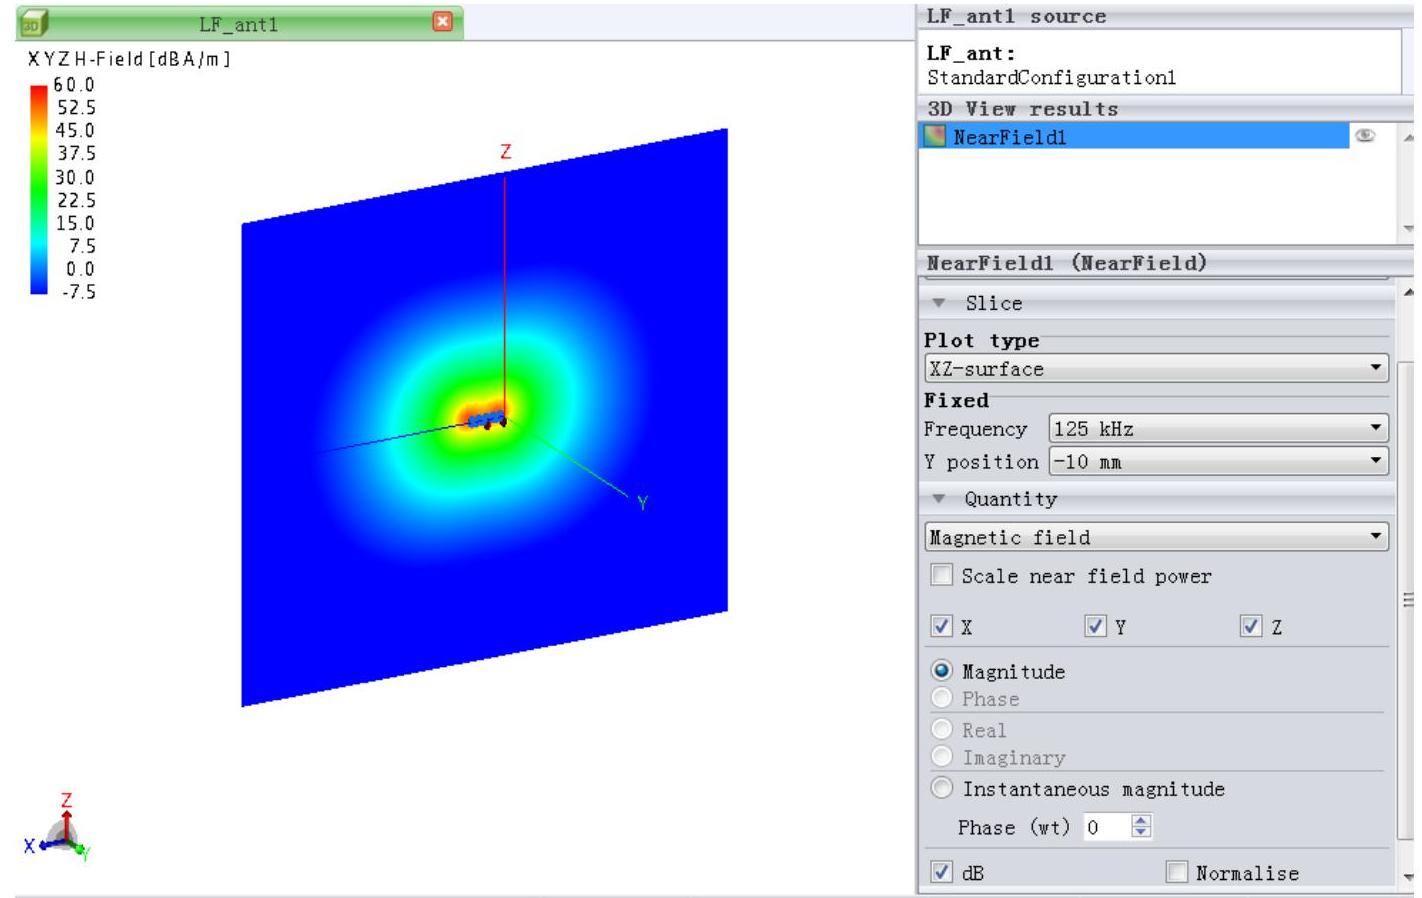Uncheck the dB checkbox
1422x898 pixels.
tap(941, 872)
